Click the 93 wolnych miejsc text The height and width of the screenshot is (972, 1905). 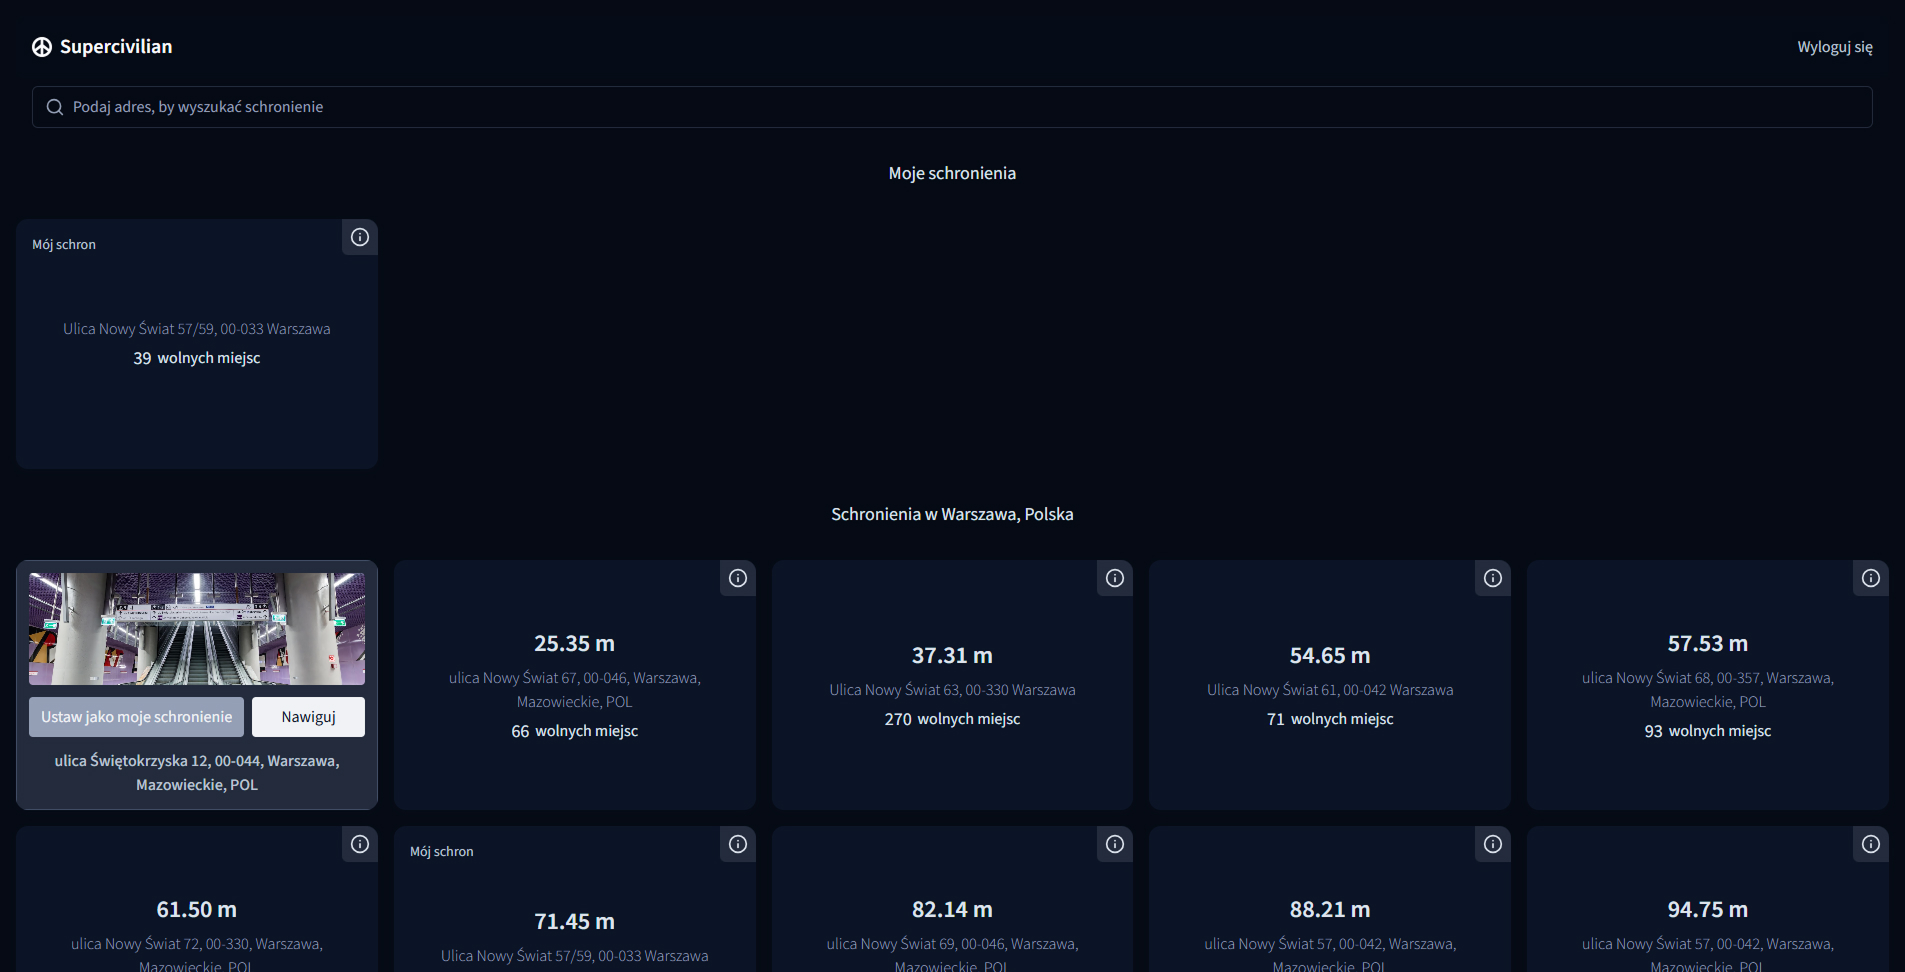pos(1708,731)
